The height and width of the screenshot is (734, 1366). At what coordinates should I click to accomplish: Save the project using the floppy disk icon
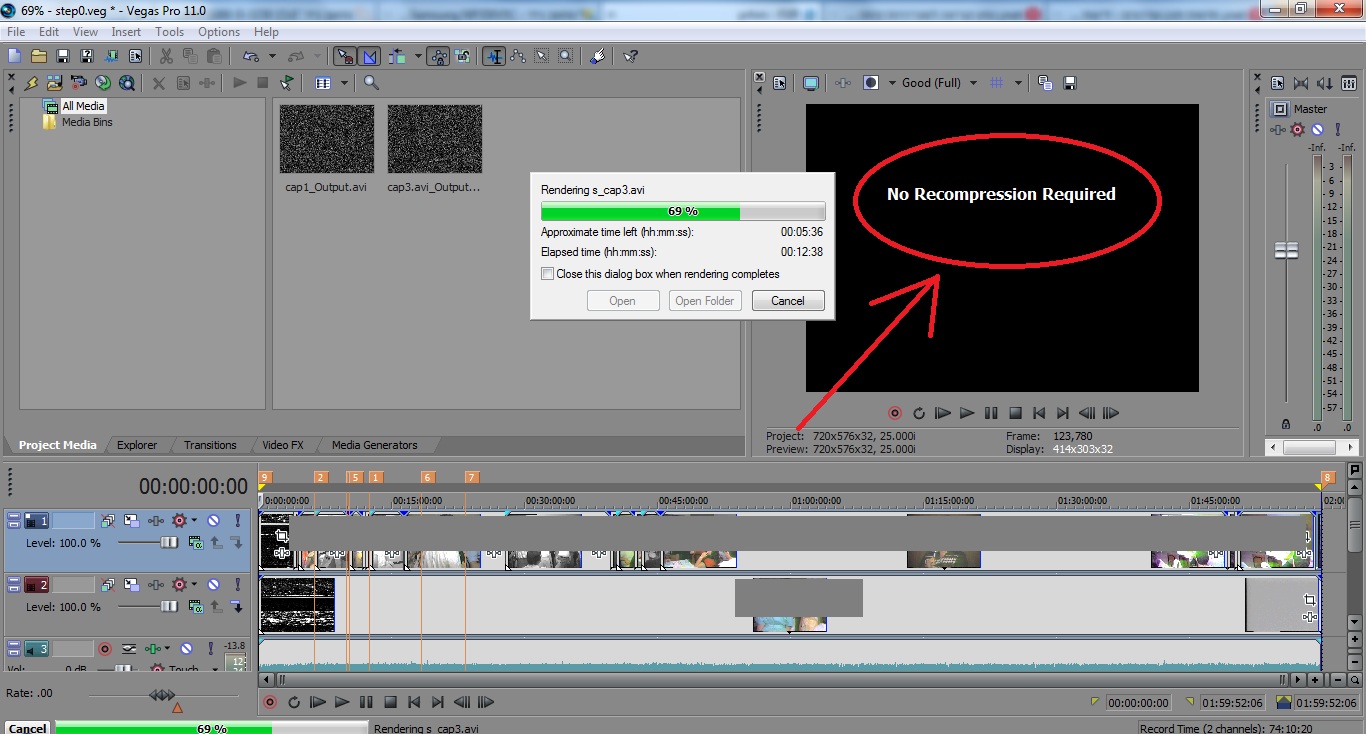click(x=62, y=56)
